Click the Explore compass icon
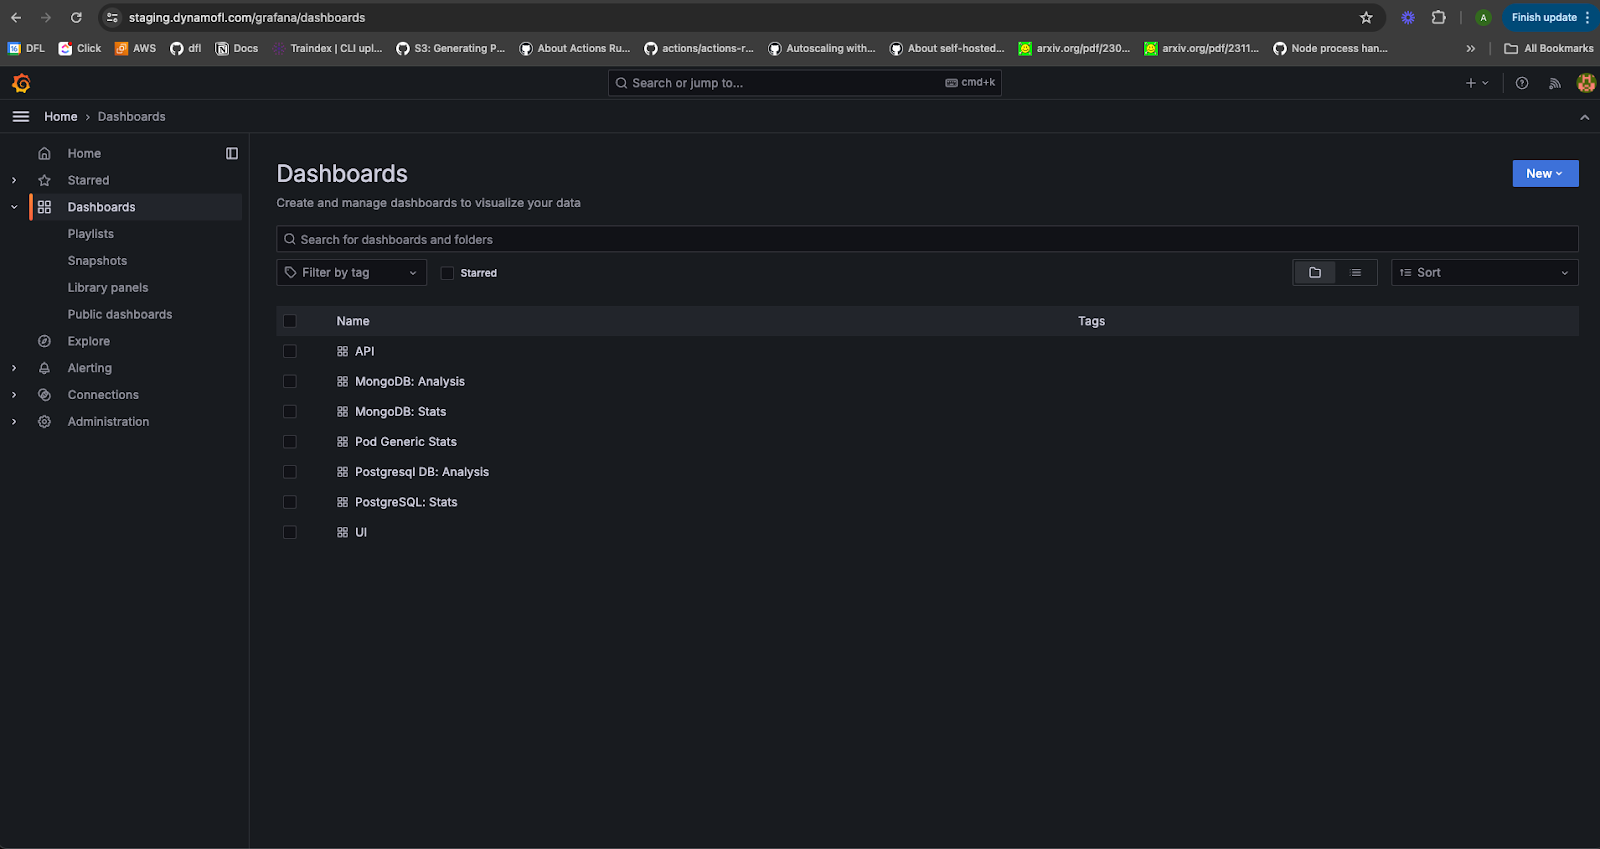The width and height of the screenshot is (1600, 849). pos(44,341)
